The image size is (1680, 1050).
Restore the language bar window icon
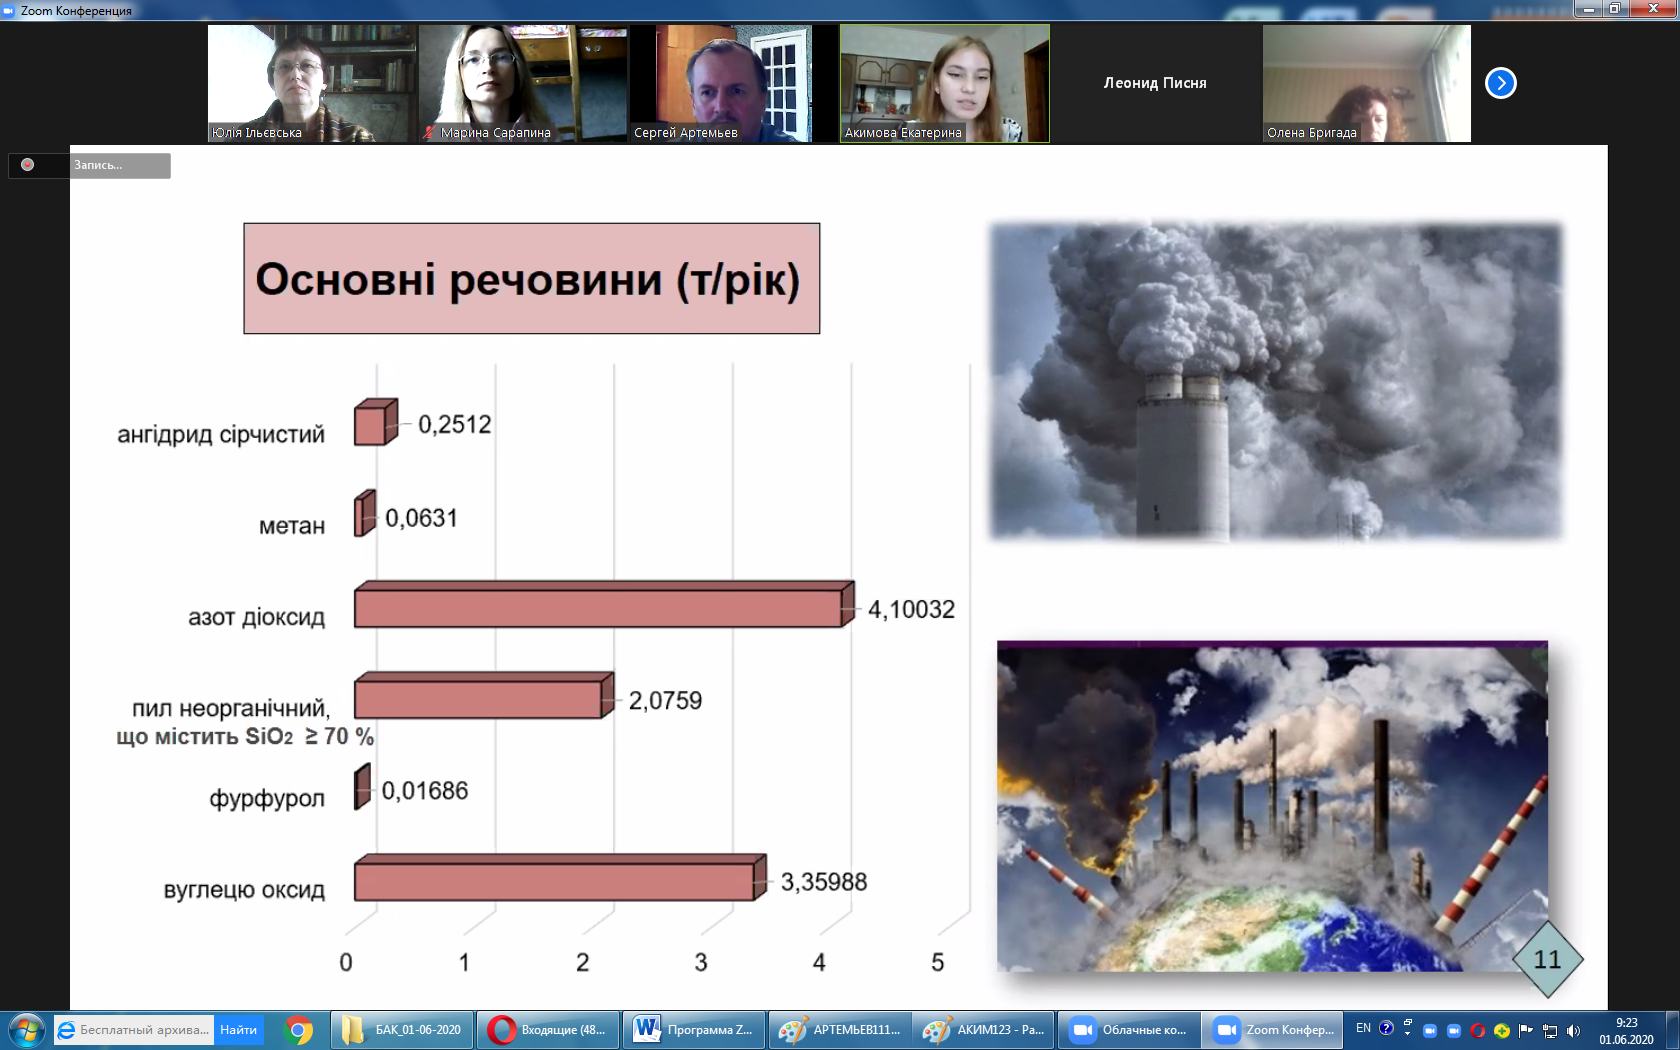pos(1407,1022)
